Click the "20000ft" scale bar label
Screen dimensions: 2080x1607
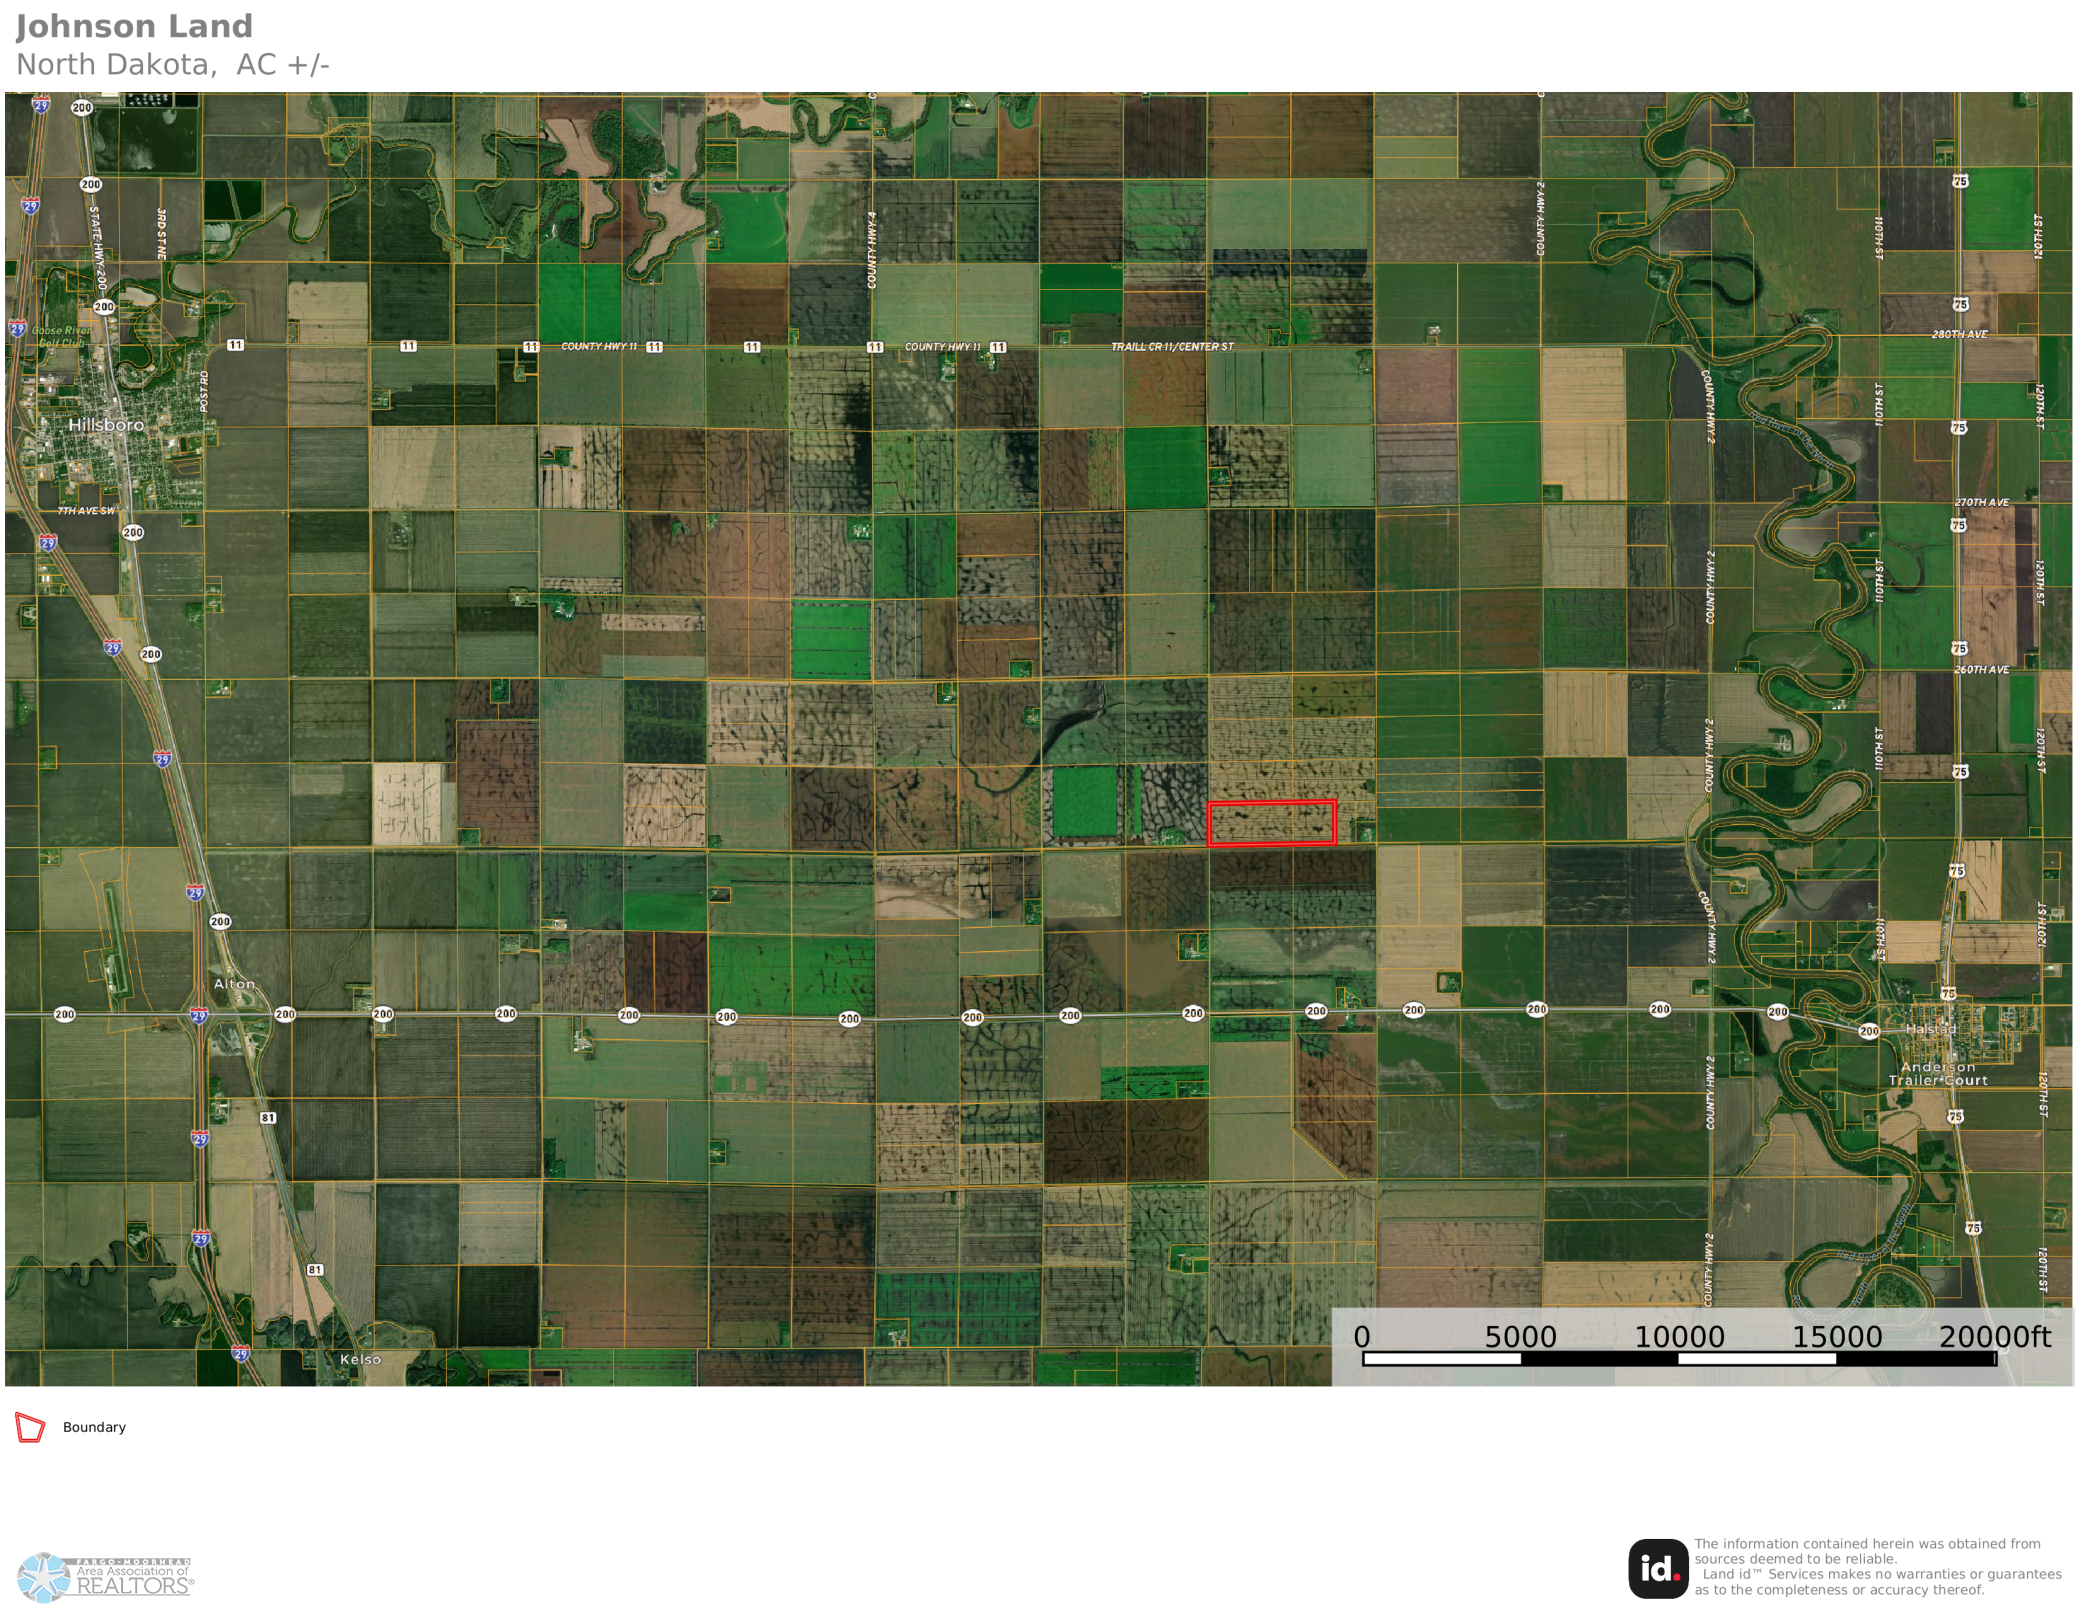coord(1994,1337)
